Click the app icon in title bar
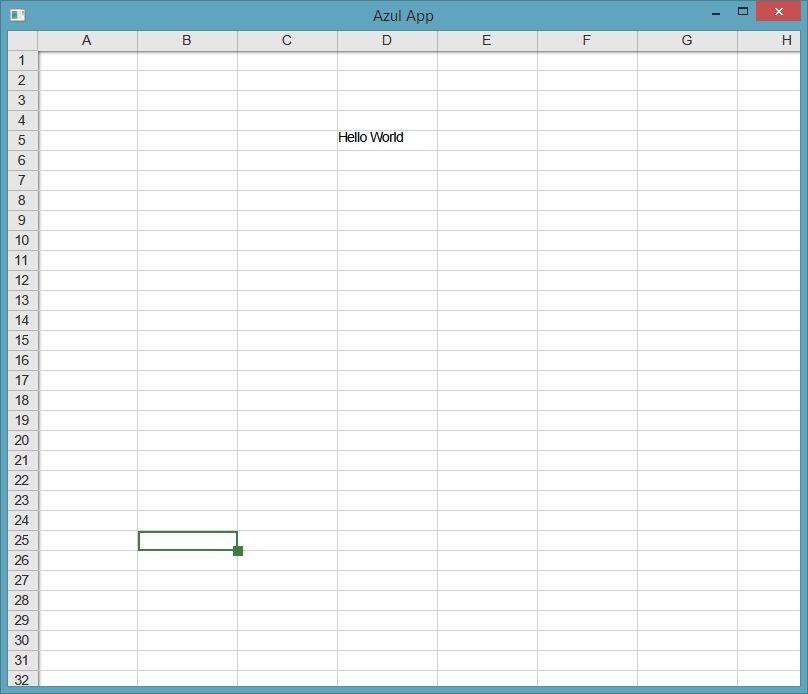This screenshot has height=694, width=808. point(17,15)
